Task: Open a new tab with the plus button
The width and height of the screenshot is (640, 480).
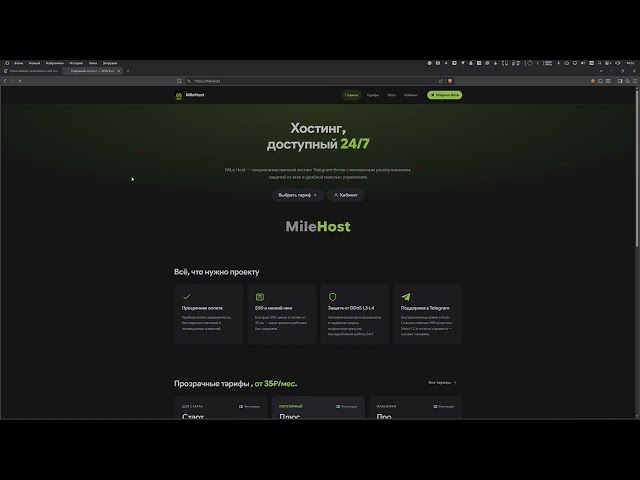Action: point(128,71)
